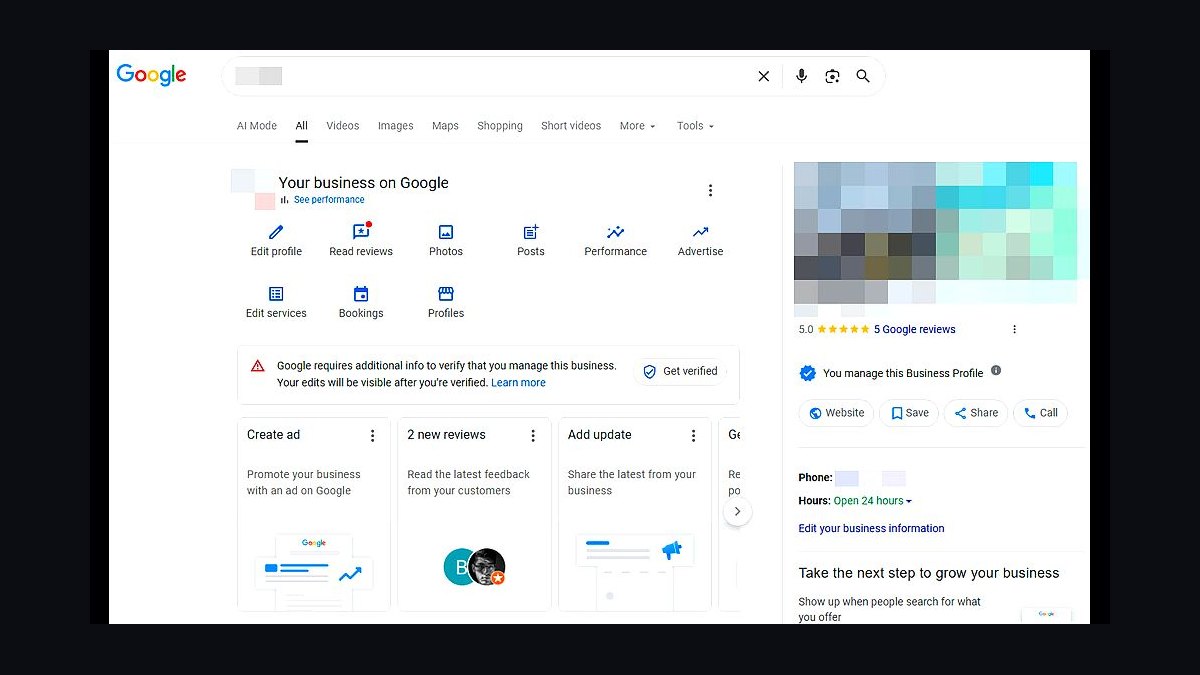The height and width of the screenshot is (675, 1200).
Task: Open Bookings calendar icon
Action: [x=361, y=294]
